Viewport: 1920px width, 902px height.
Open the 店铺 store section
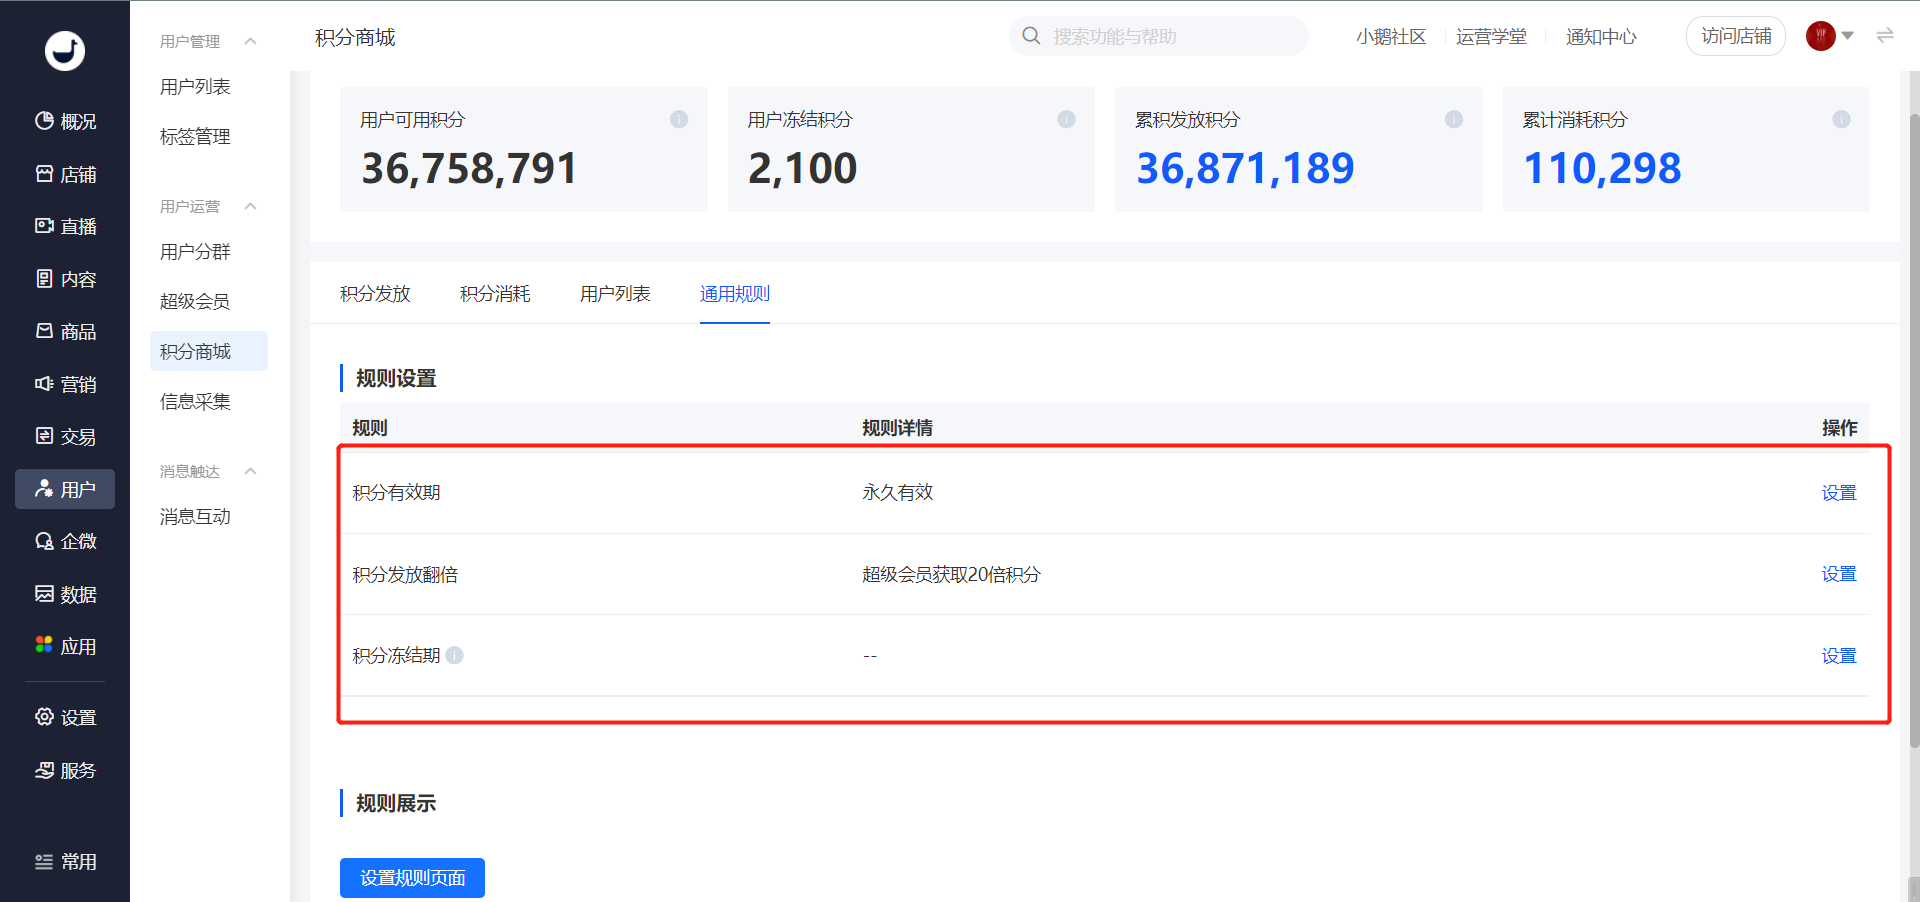tap(65, 174)
